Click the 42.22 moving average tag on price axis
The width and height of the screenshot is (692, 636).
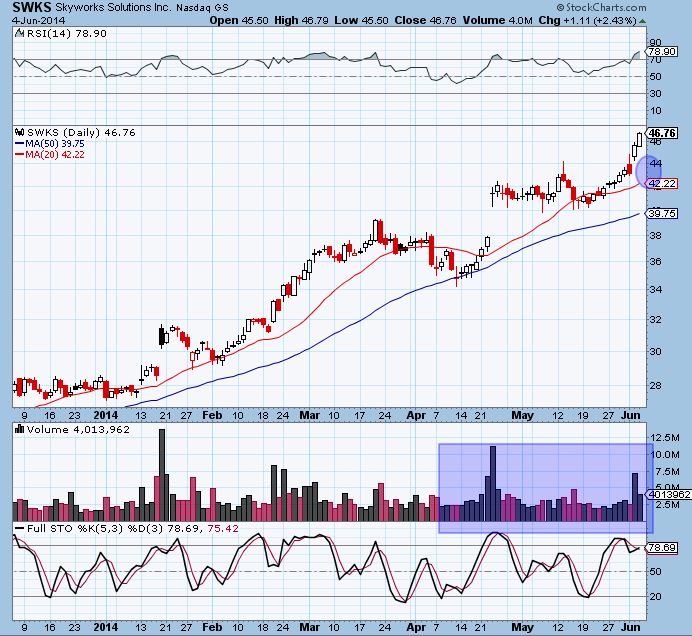[x=662, y=183]
